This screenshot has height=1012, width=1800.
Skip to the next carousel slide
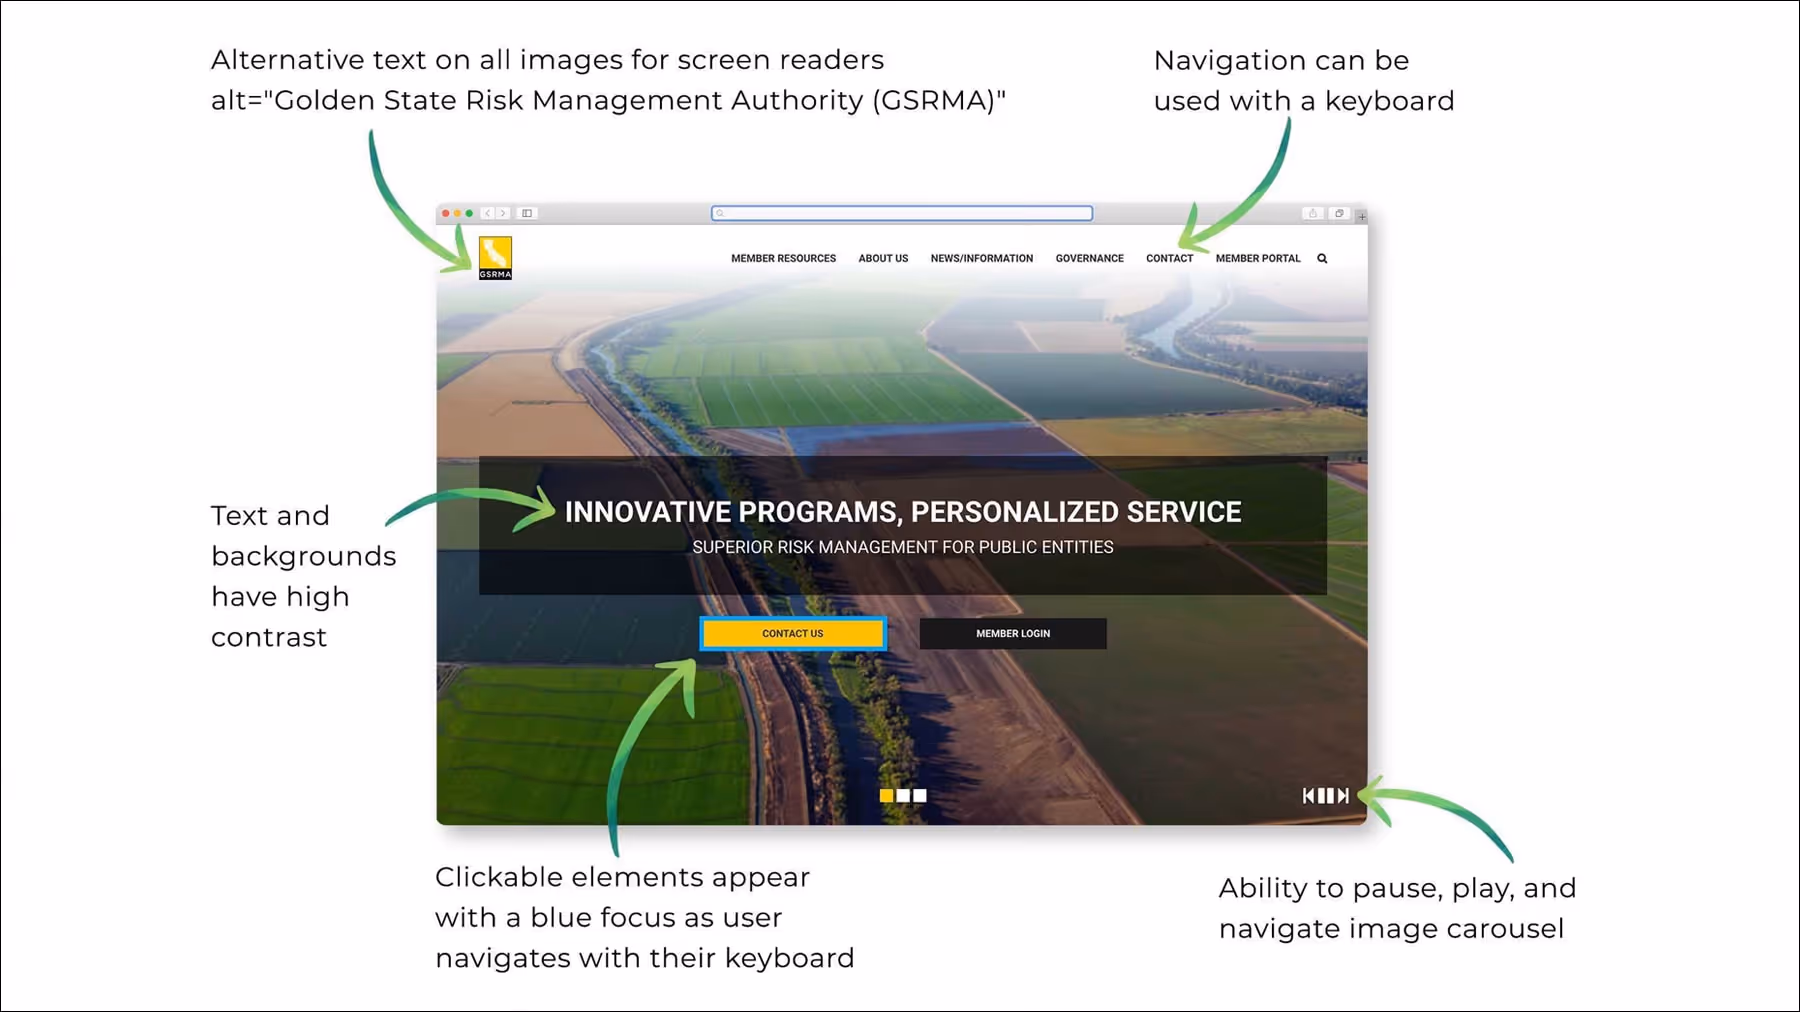(x=1343, y=796)
